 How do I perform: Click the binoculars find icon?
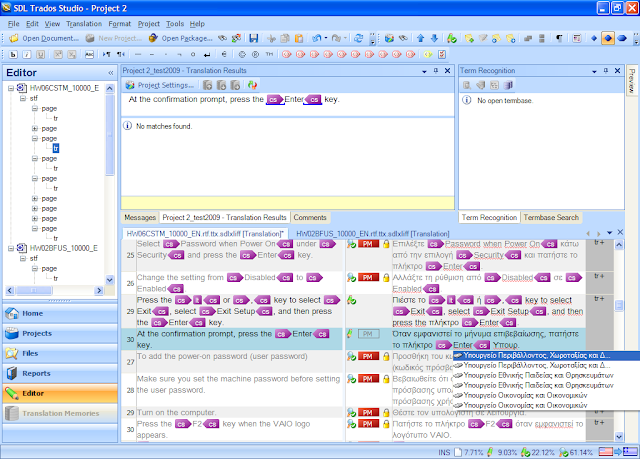222,38
